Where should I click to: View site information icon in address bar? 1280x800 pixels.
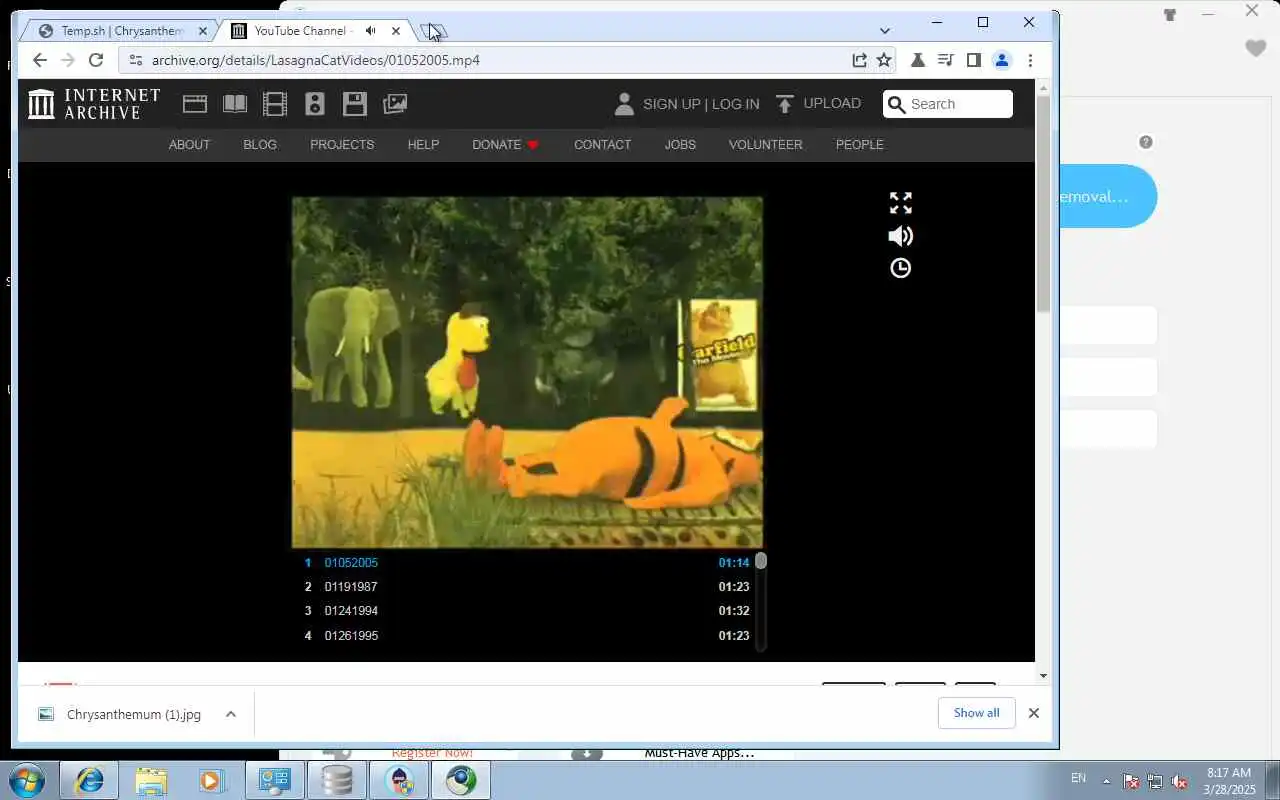[136, 60]
